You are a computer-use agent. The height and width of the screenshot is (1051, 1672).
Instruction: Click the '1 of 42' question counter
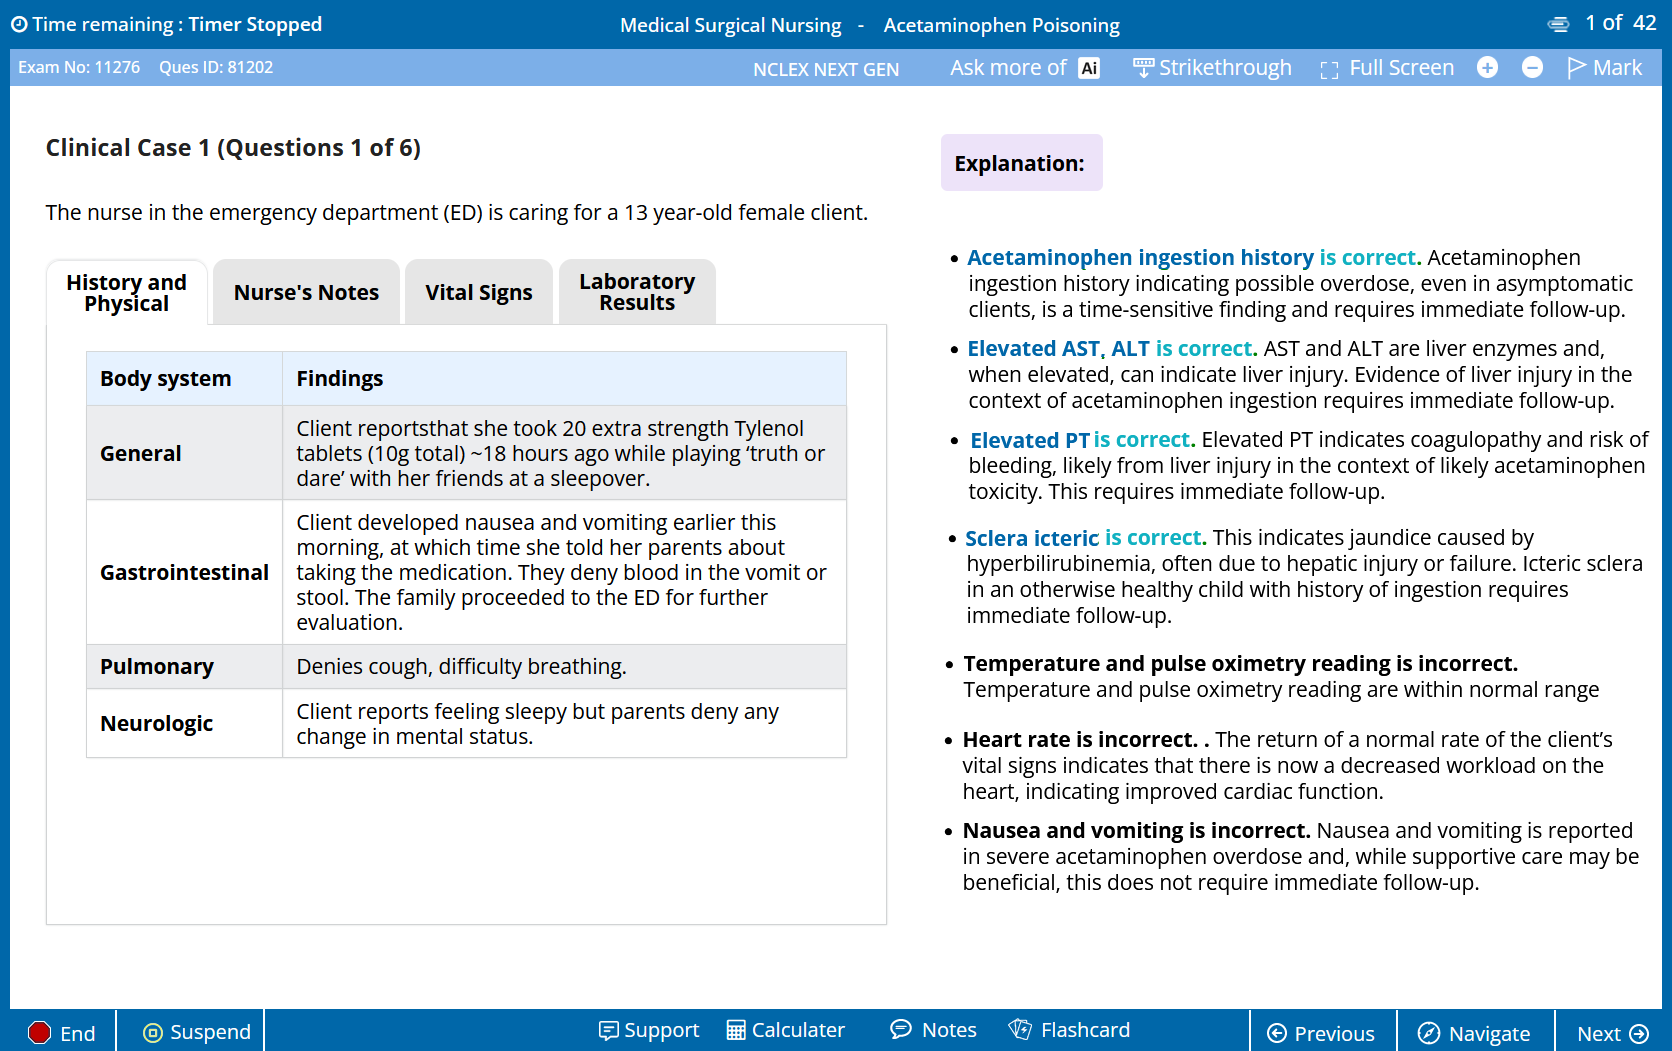click(x=1621, y=23)
